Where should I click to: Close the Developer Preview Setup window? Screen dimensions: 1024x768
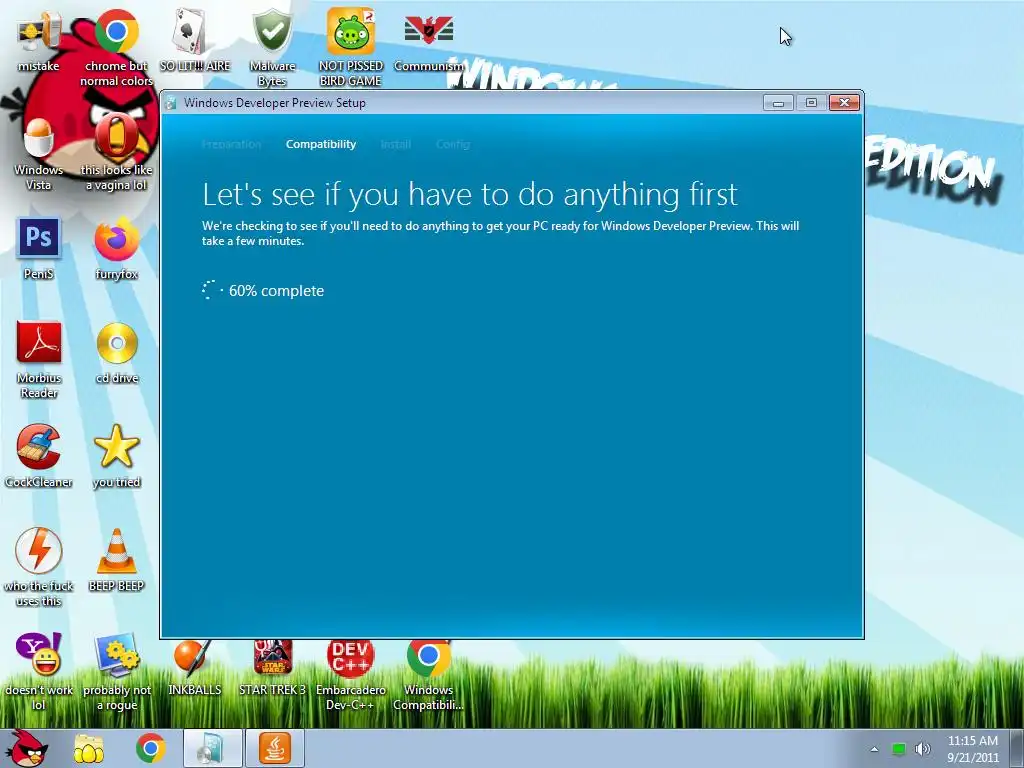[x=844, y=103]
